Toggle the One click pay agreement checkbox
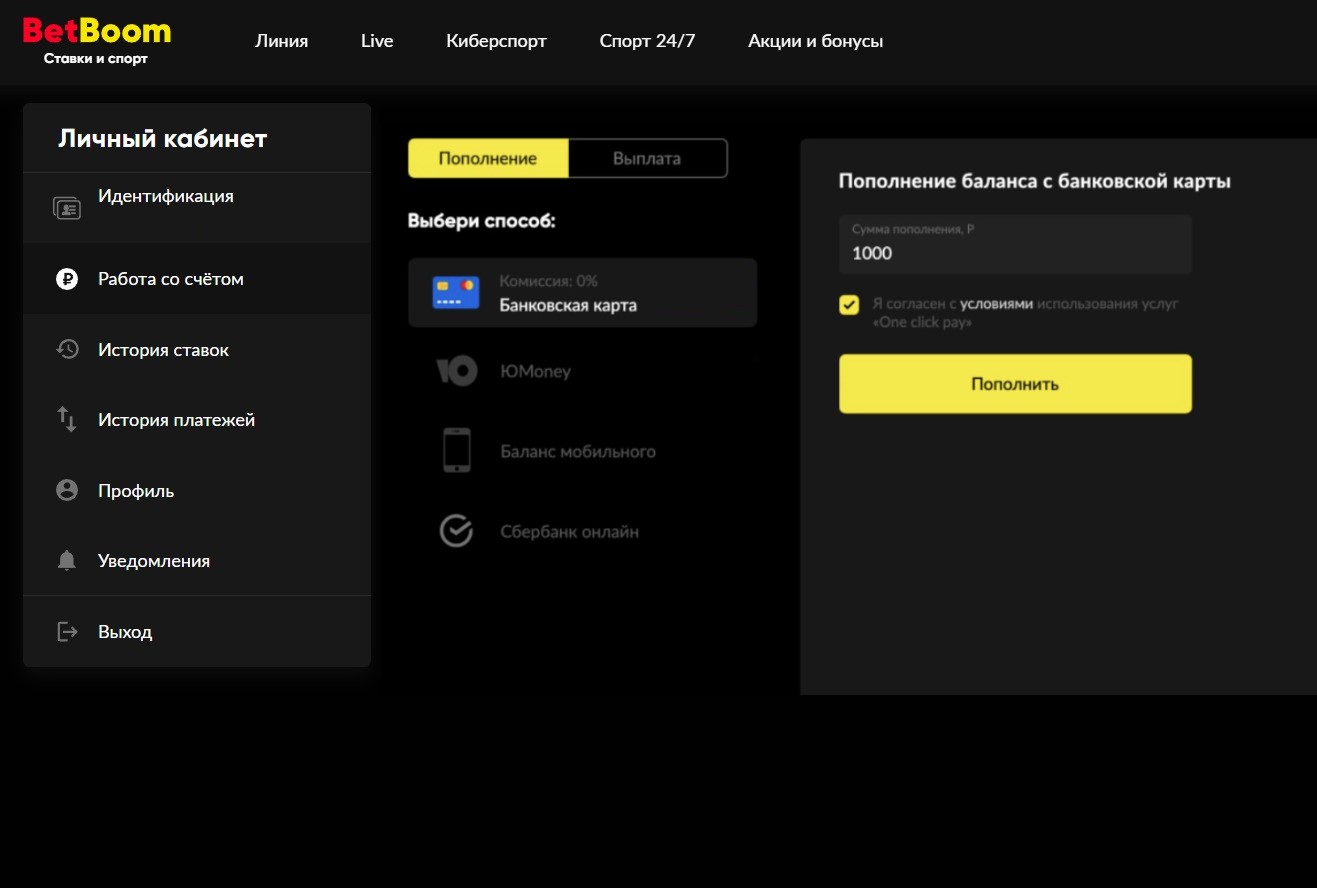 click(849, 305)
